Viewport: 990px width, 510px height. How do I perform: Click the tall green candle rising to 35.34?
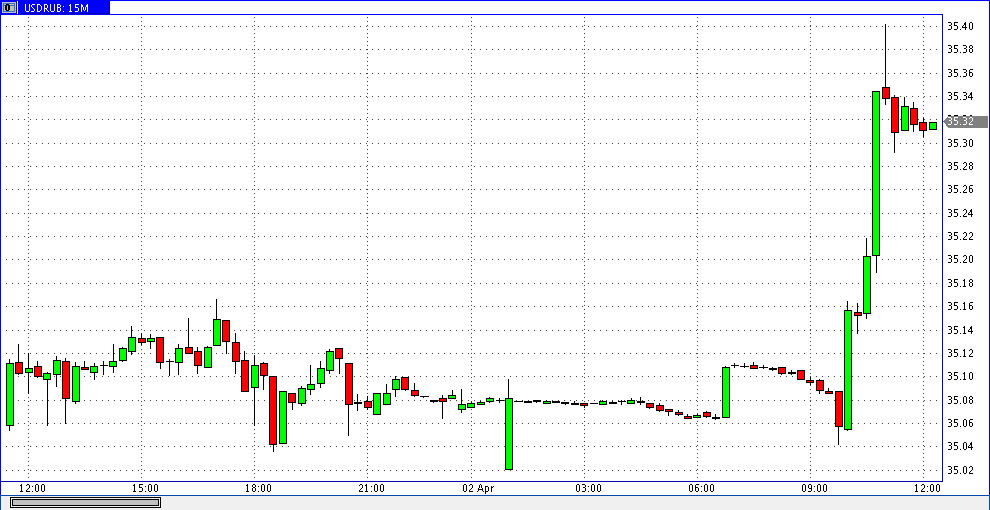point(876,173)
